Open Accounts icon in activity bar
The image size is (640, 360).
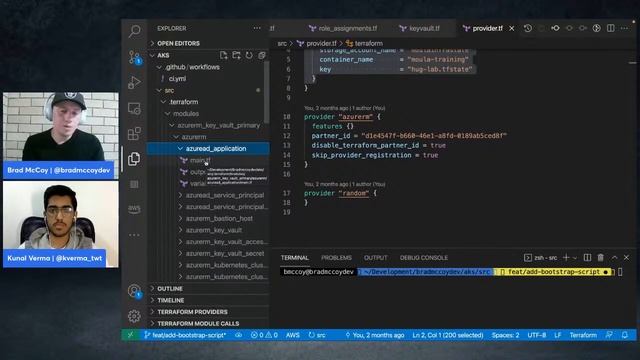134,291
